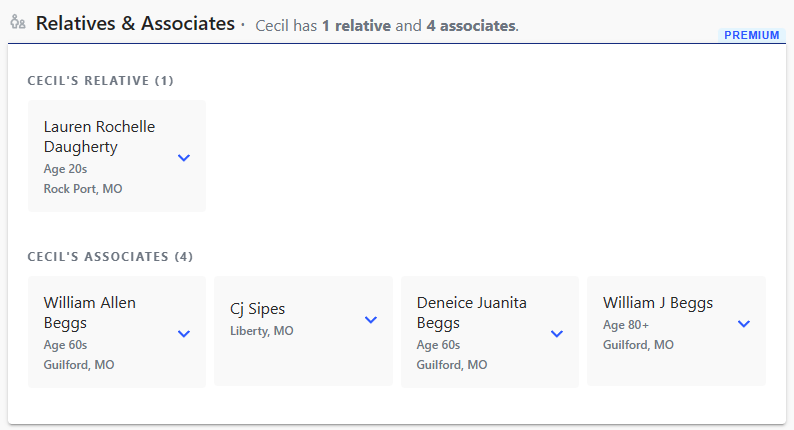Click the '4 associates' summary text

(x=471, y=26)
